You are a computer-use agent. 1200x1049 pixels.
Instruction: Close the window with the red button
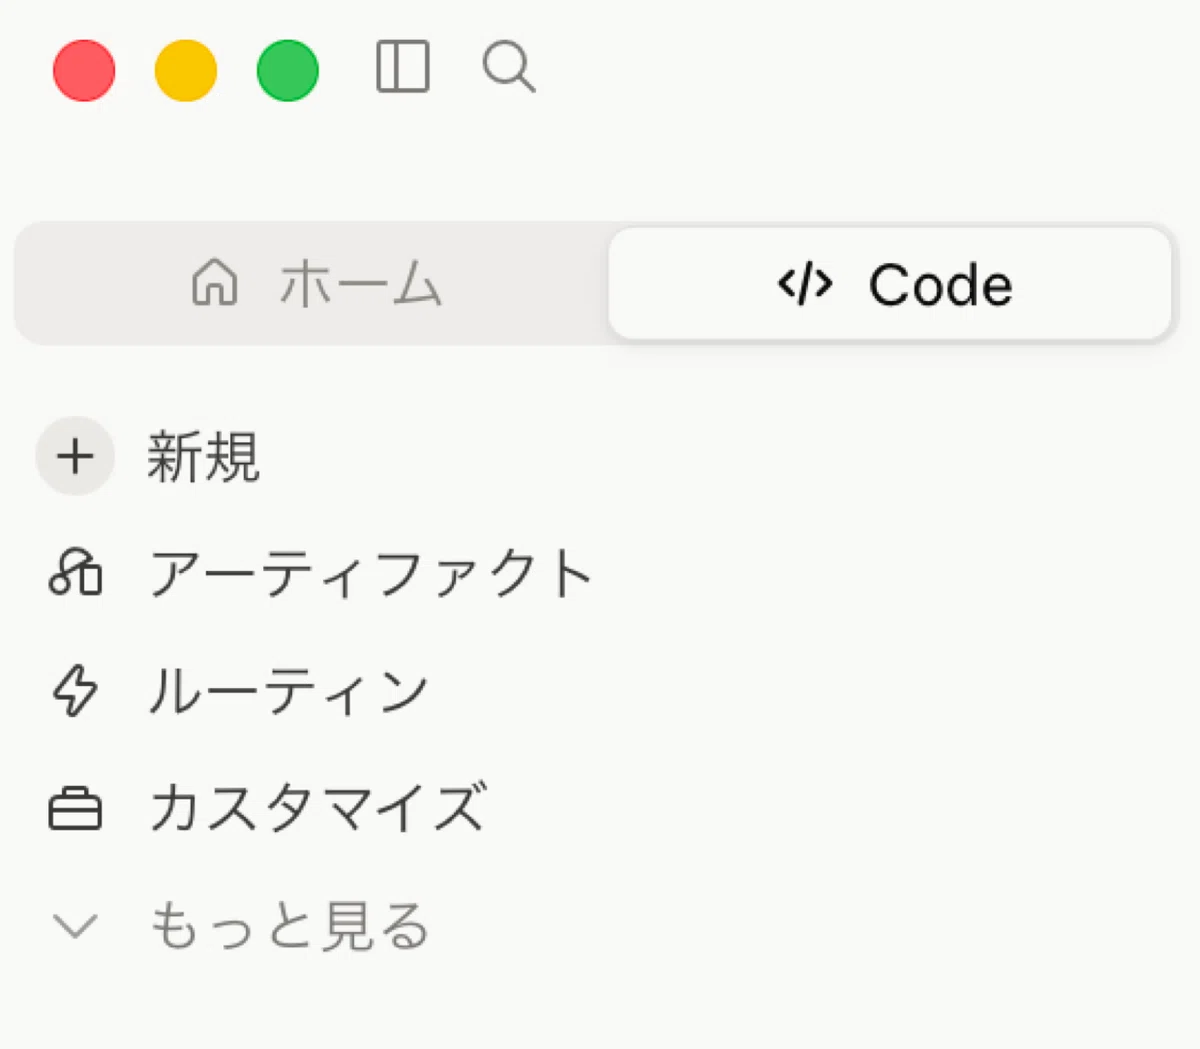point(84,70)
